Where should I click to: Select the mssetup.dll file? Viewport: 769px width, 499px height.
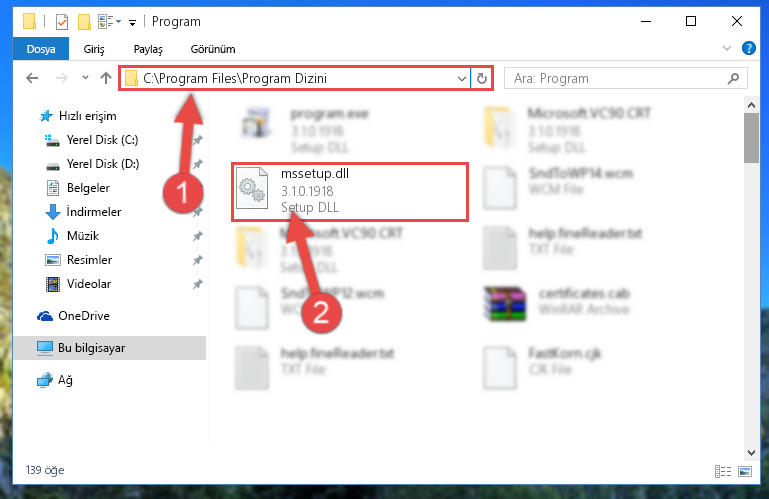pos(350,192)
